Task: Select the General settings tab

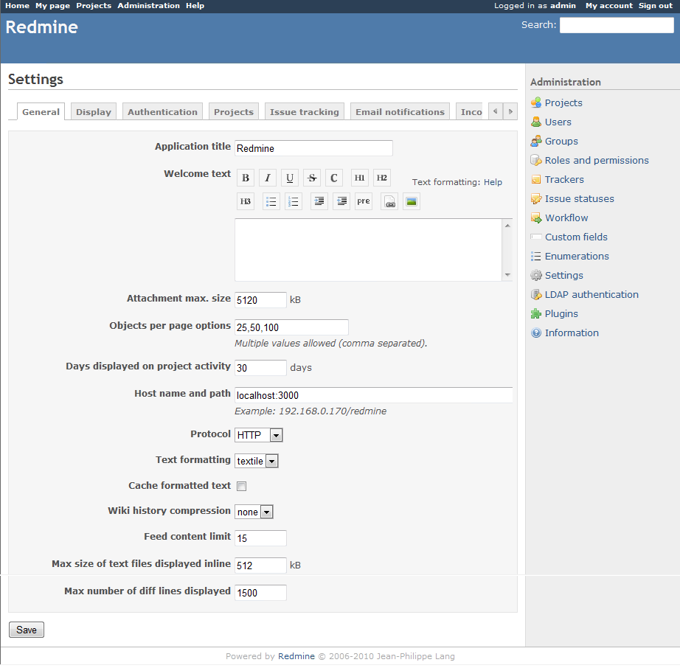Action: (x=41, y=111)
